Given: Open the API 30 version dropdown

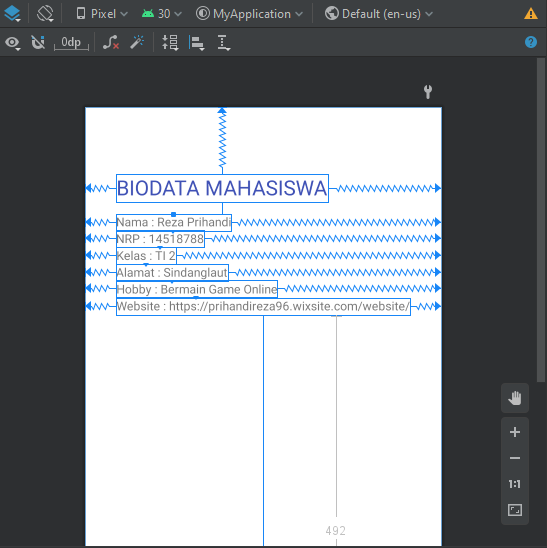Looking at the screenshot, I should point(161,14).
